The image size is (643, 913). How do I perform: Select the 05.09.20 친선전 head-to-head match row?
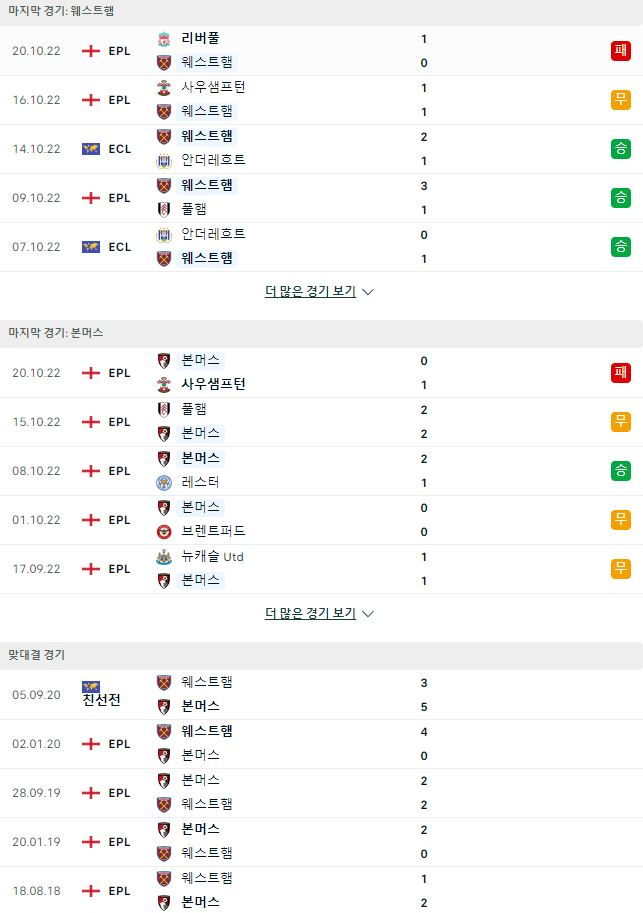point(322,695)
